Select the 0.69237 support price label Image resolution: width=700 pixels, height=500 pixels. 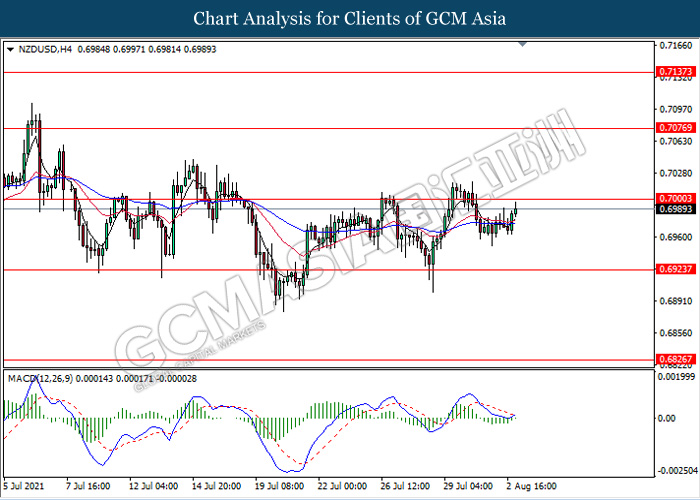[x=676, y=269]
